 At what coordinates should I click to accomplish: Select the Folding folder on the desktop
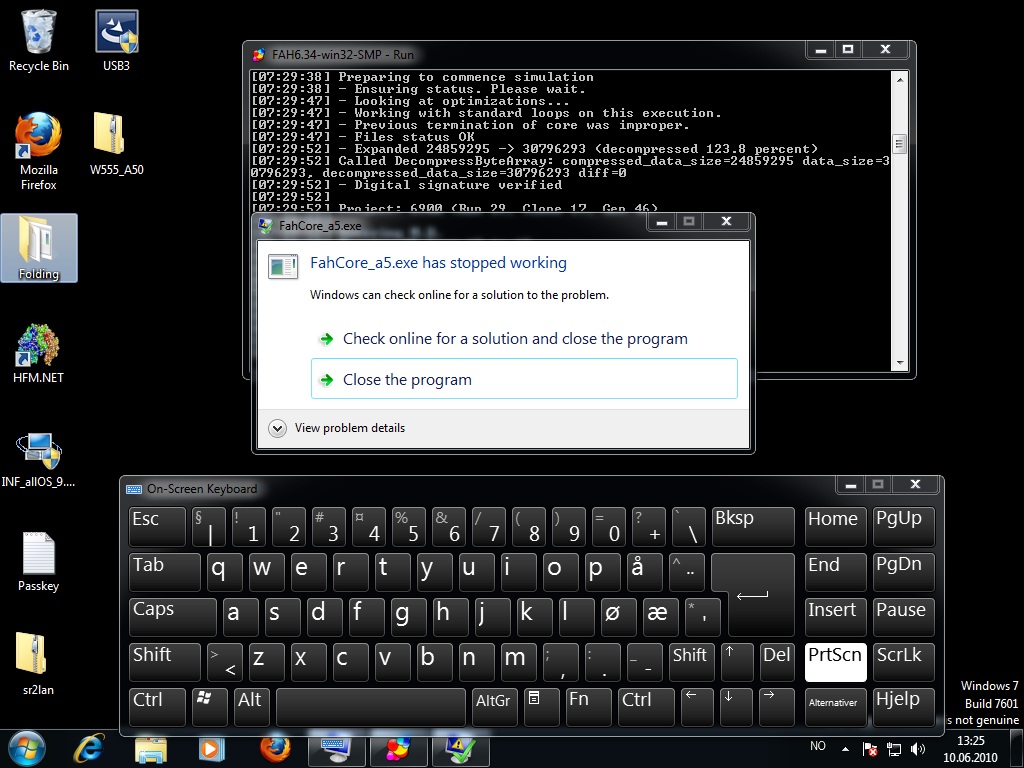tap(39, 248)
